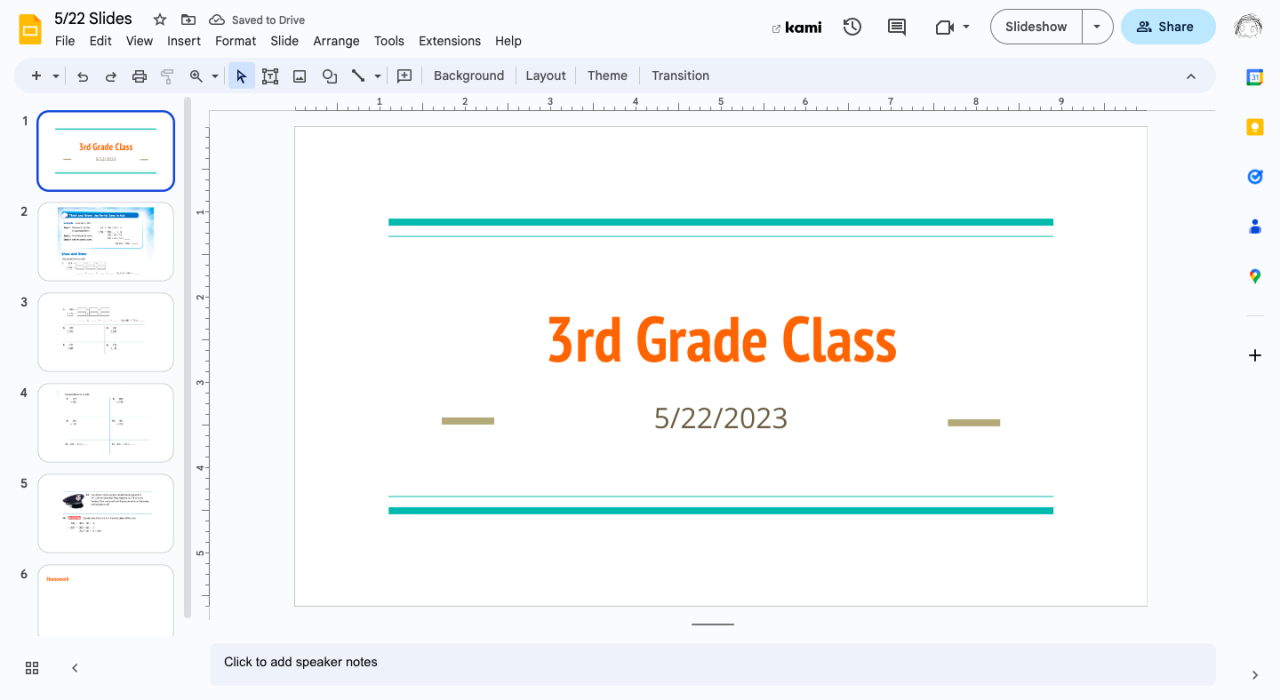Open the Edit menu
The image size is (1280, 700).
tap(100, 41)
